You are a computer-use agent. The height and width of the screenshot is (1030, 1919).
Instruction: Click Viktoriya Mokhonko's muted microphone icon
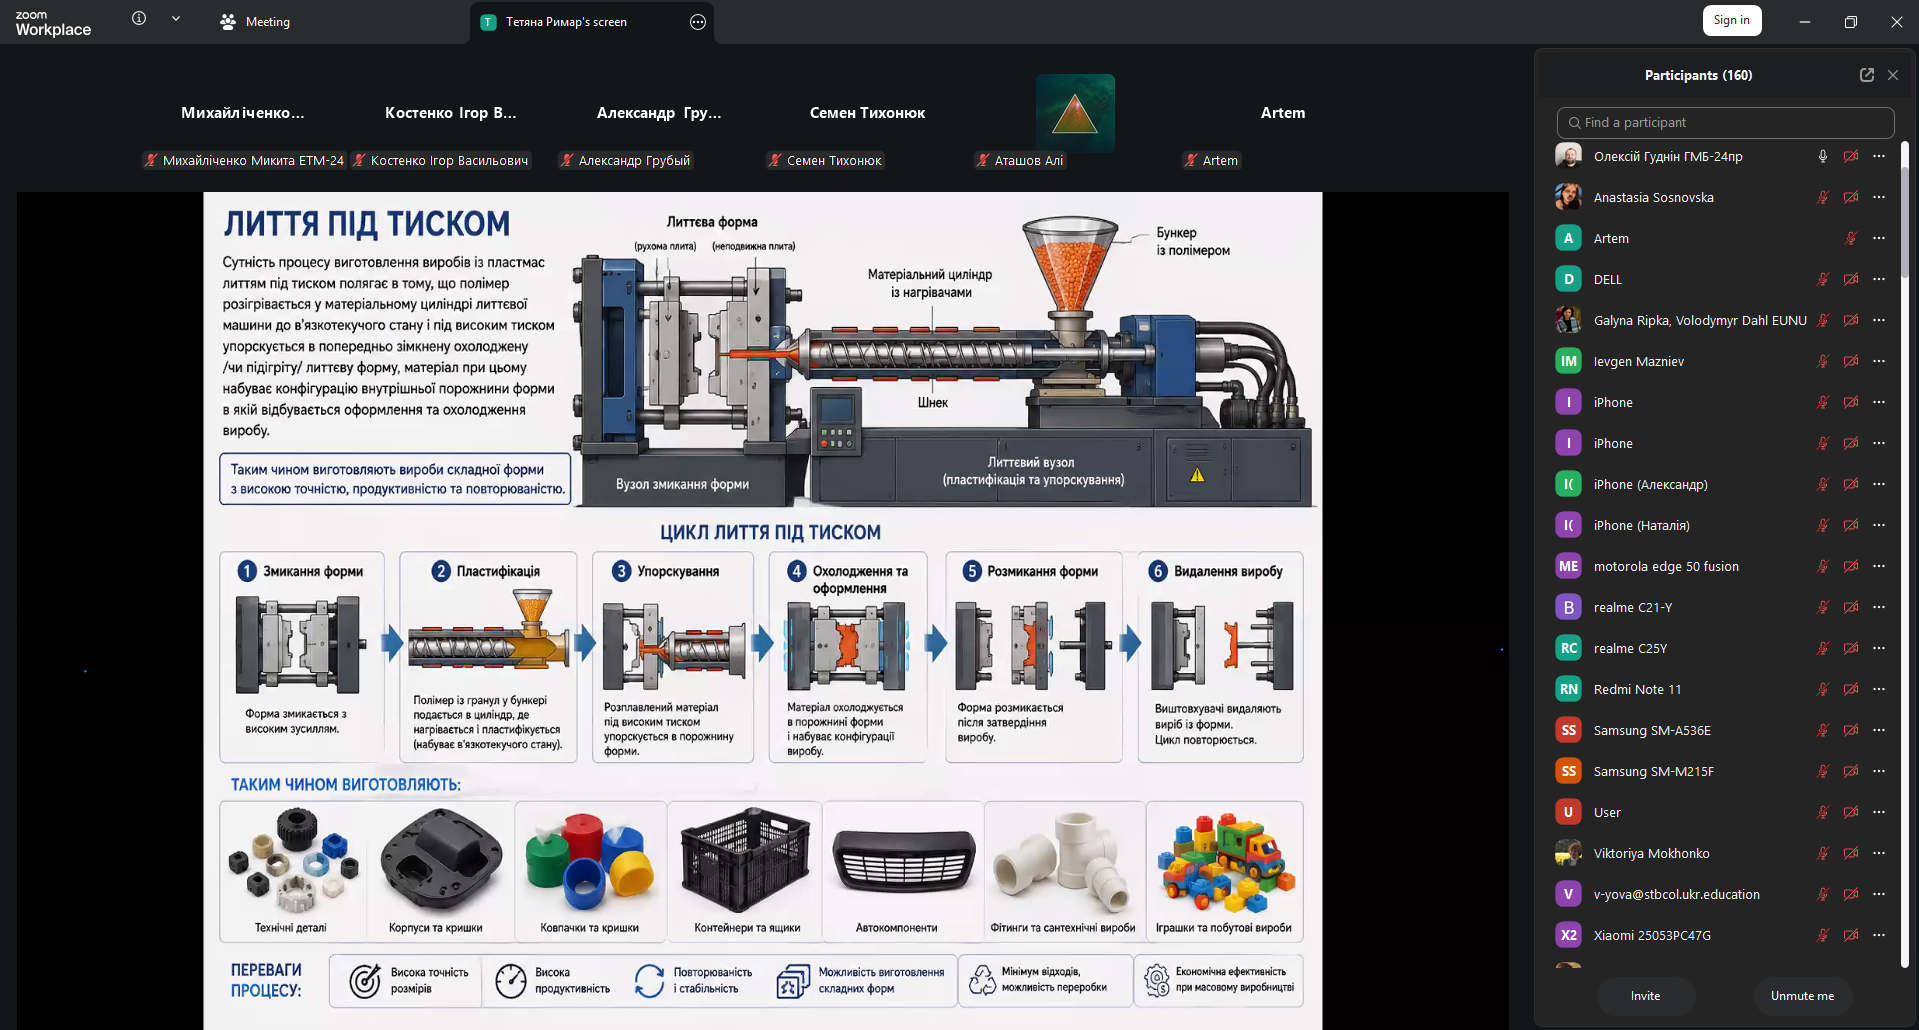coord(1823,853)
